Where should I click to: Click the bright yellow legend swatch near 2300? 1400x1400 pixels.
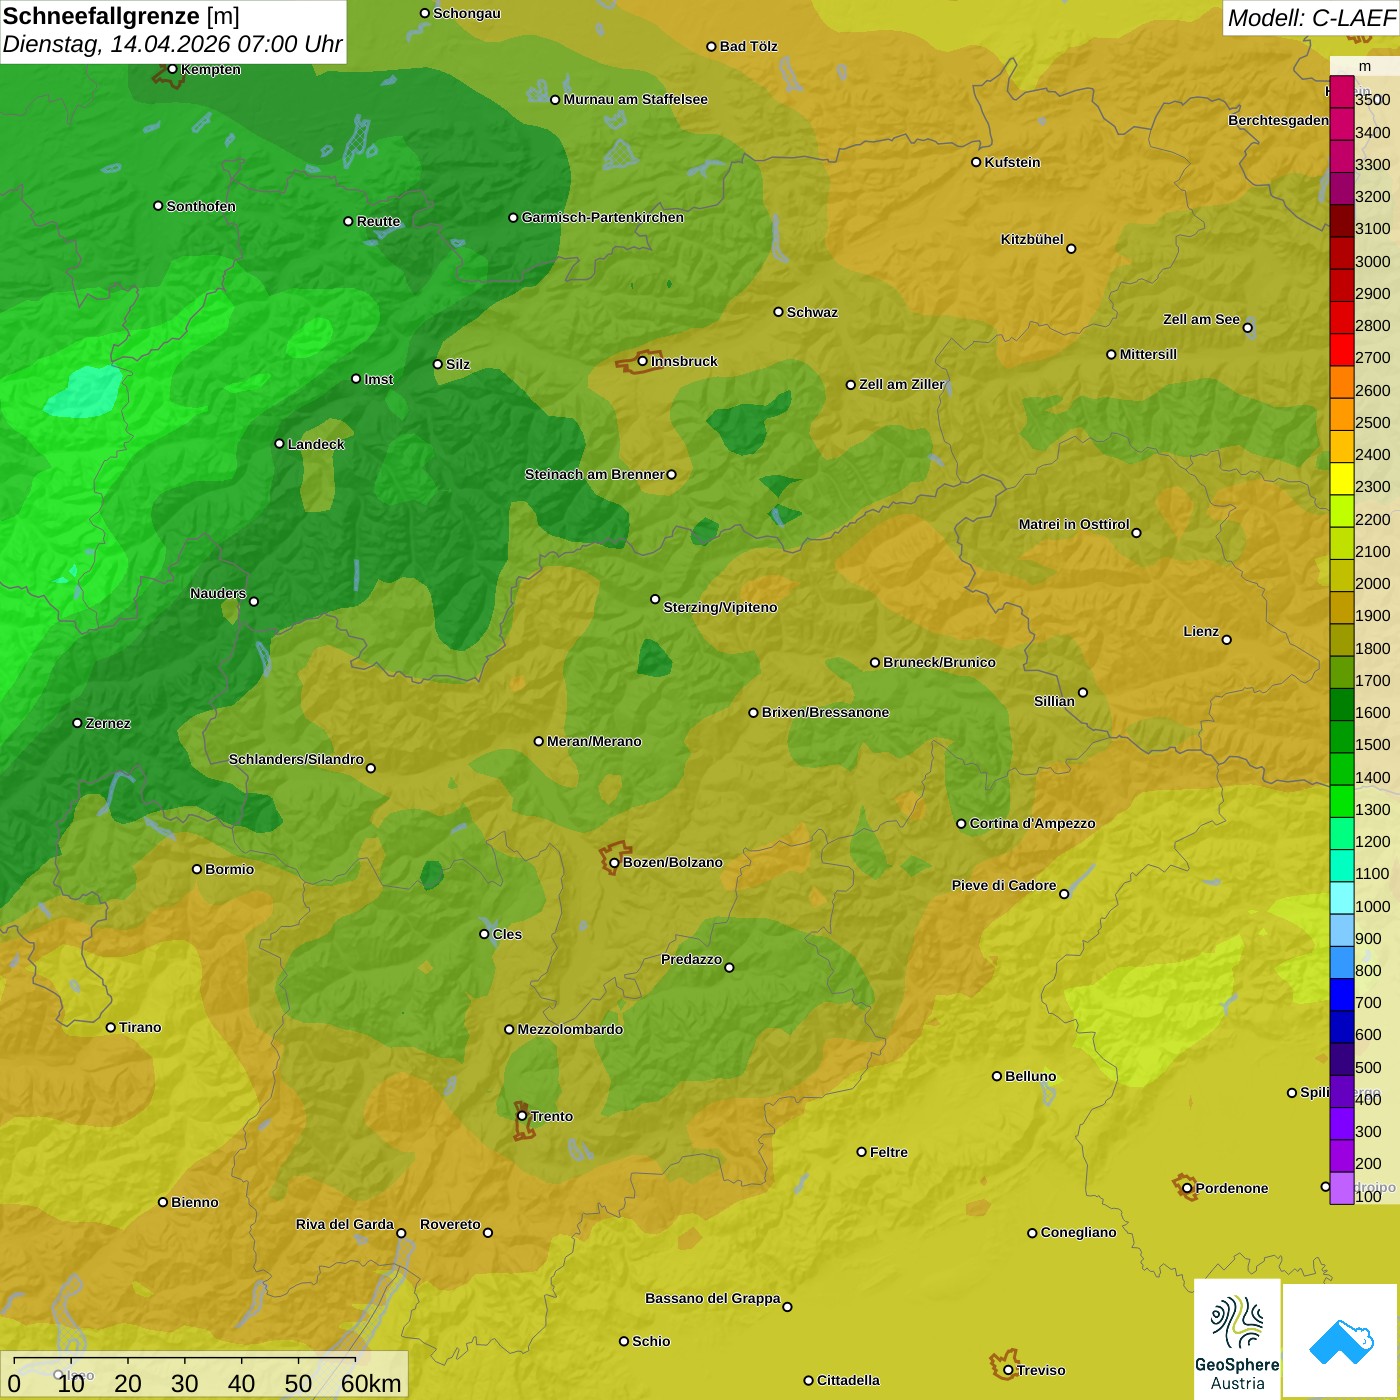pos(1342,479)
